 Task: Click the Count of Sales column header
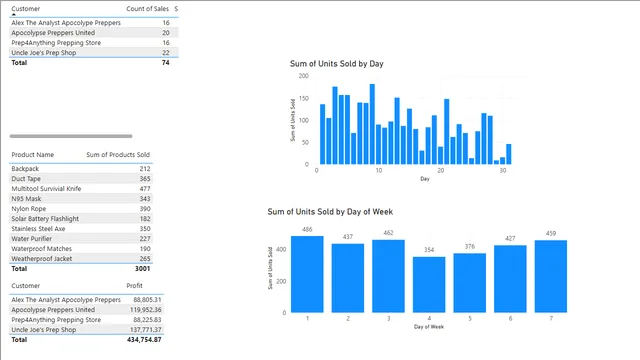(x=147, y=9)
